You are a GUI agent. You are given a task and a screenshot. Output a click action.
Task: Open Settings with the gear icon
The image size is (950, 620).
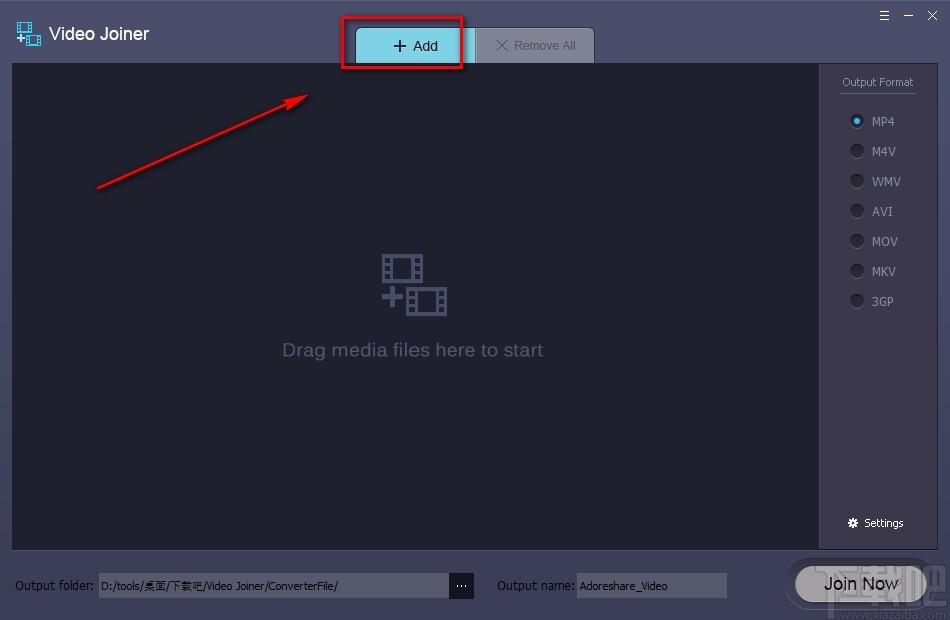click(x=875, y=523)
